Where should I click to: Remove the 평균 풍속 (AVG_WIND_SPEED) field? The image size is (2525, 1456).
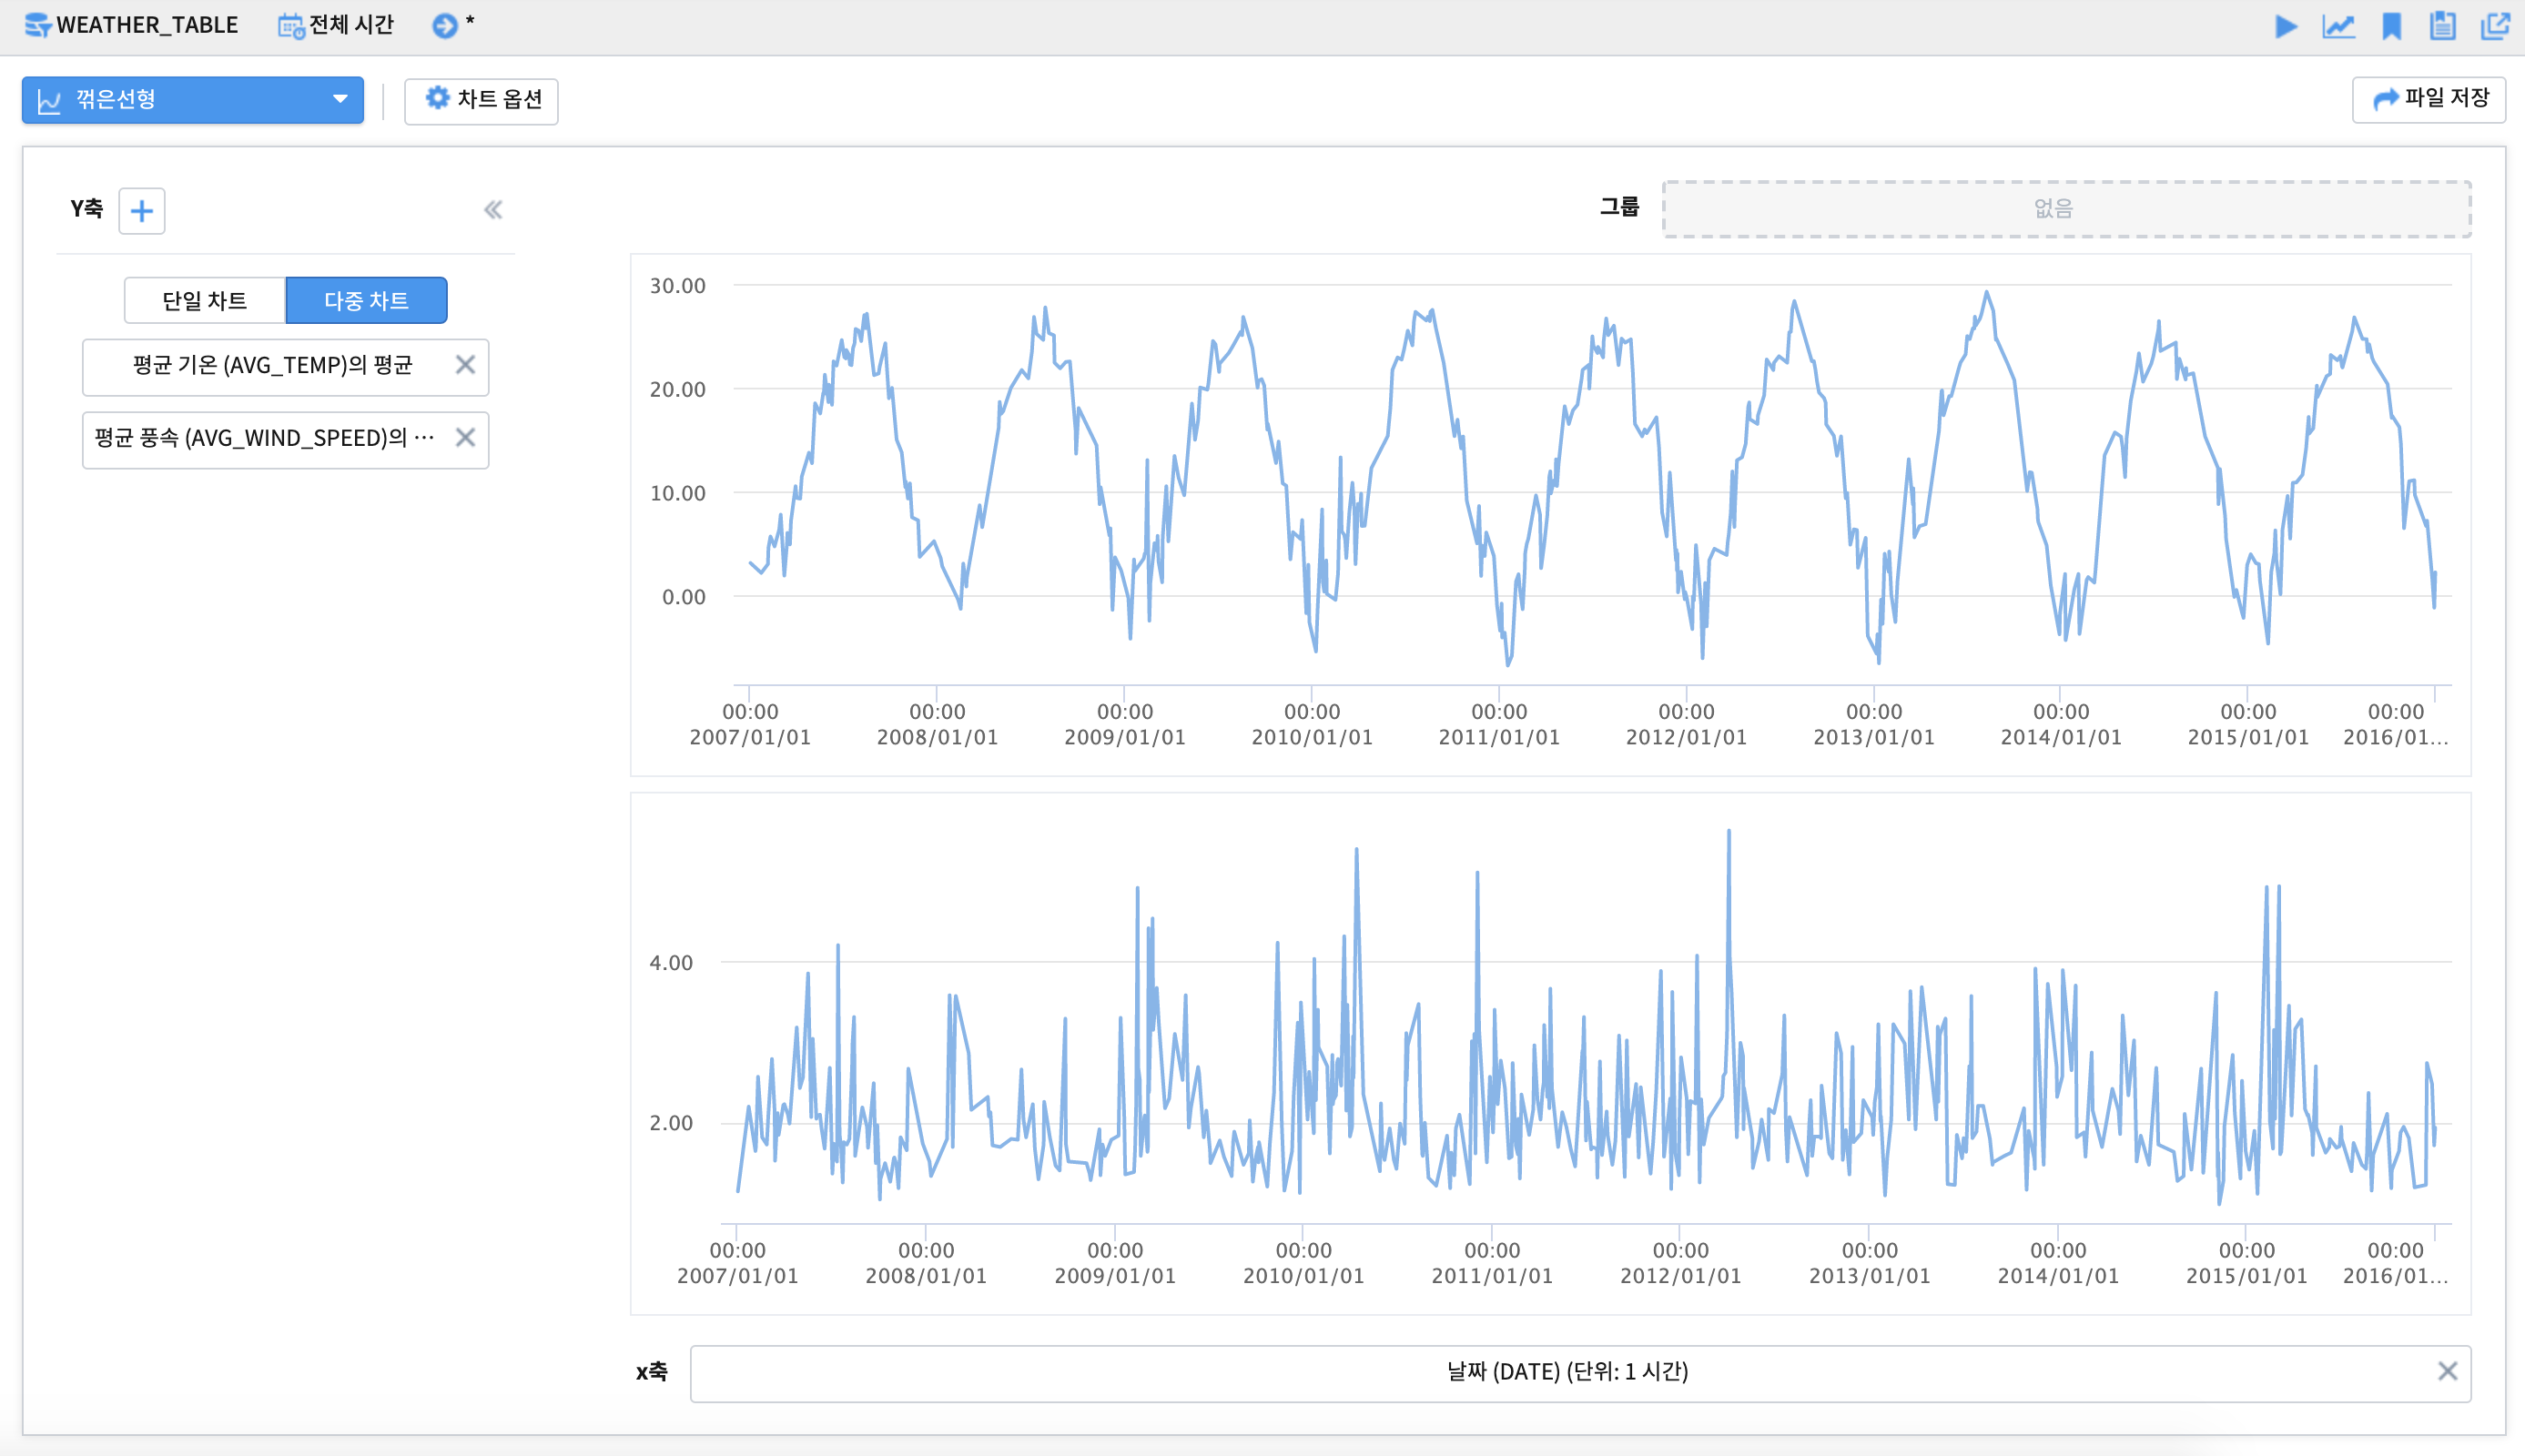pyautogui.click(x=465, y=438)
